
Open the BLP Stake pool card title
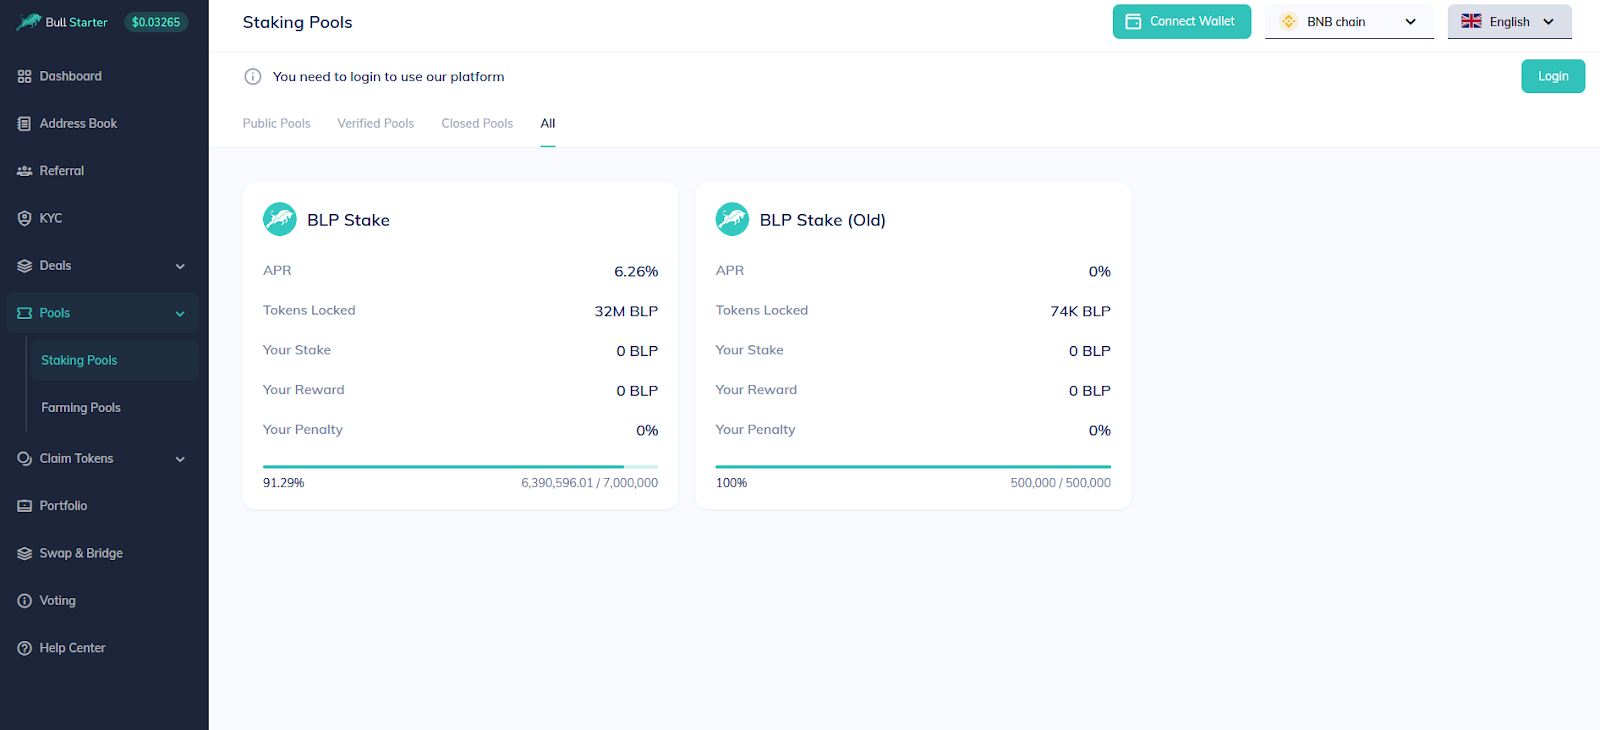[x=348, y=220]
